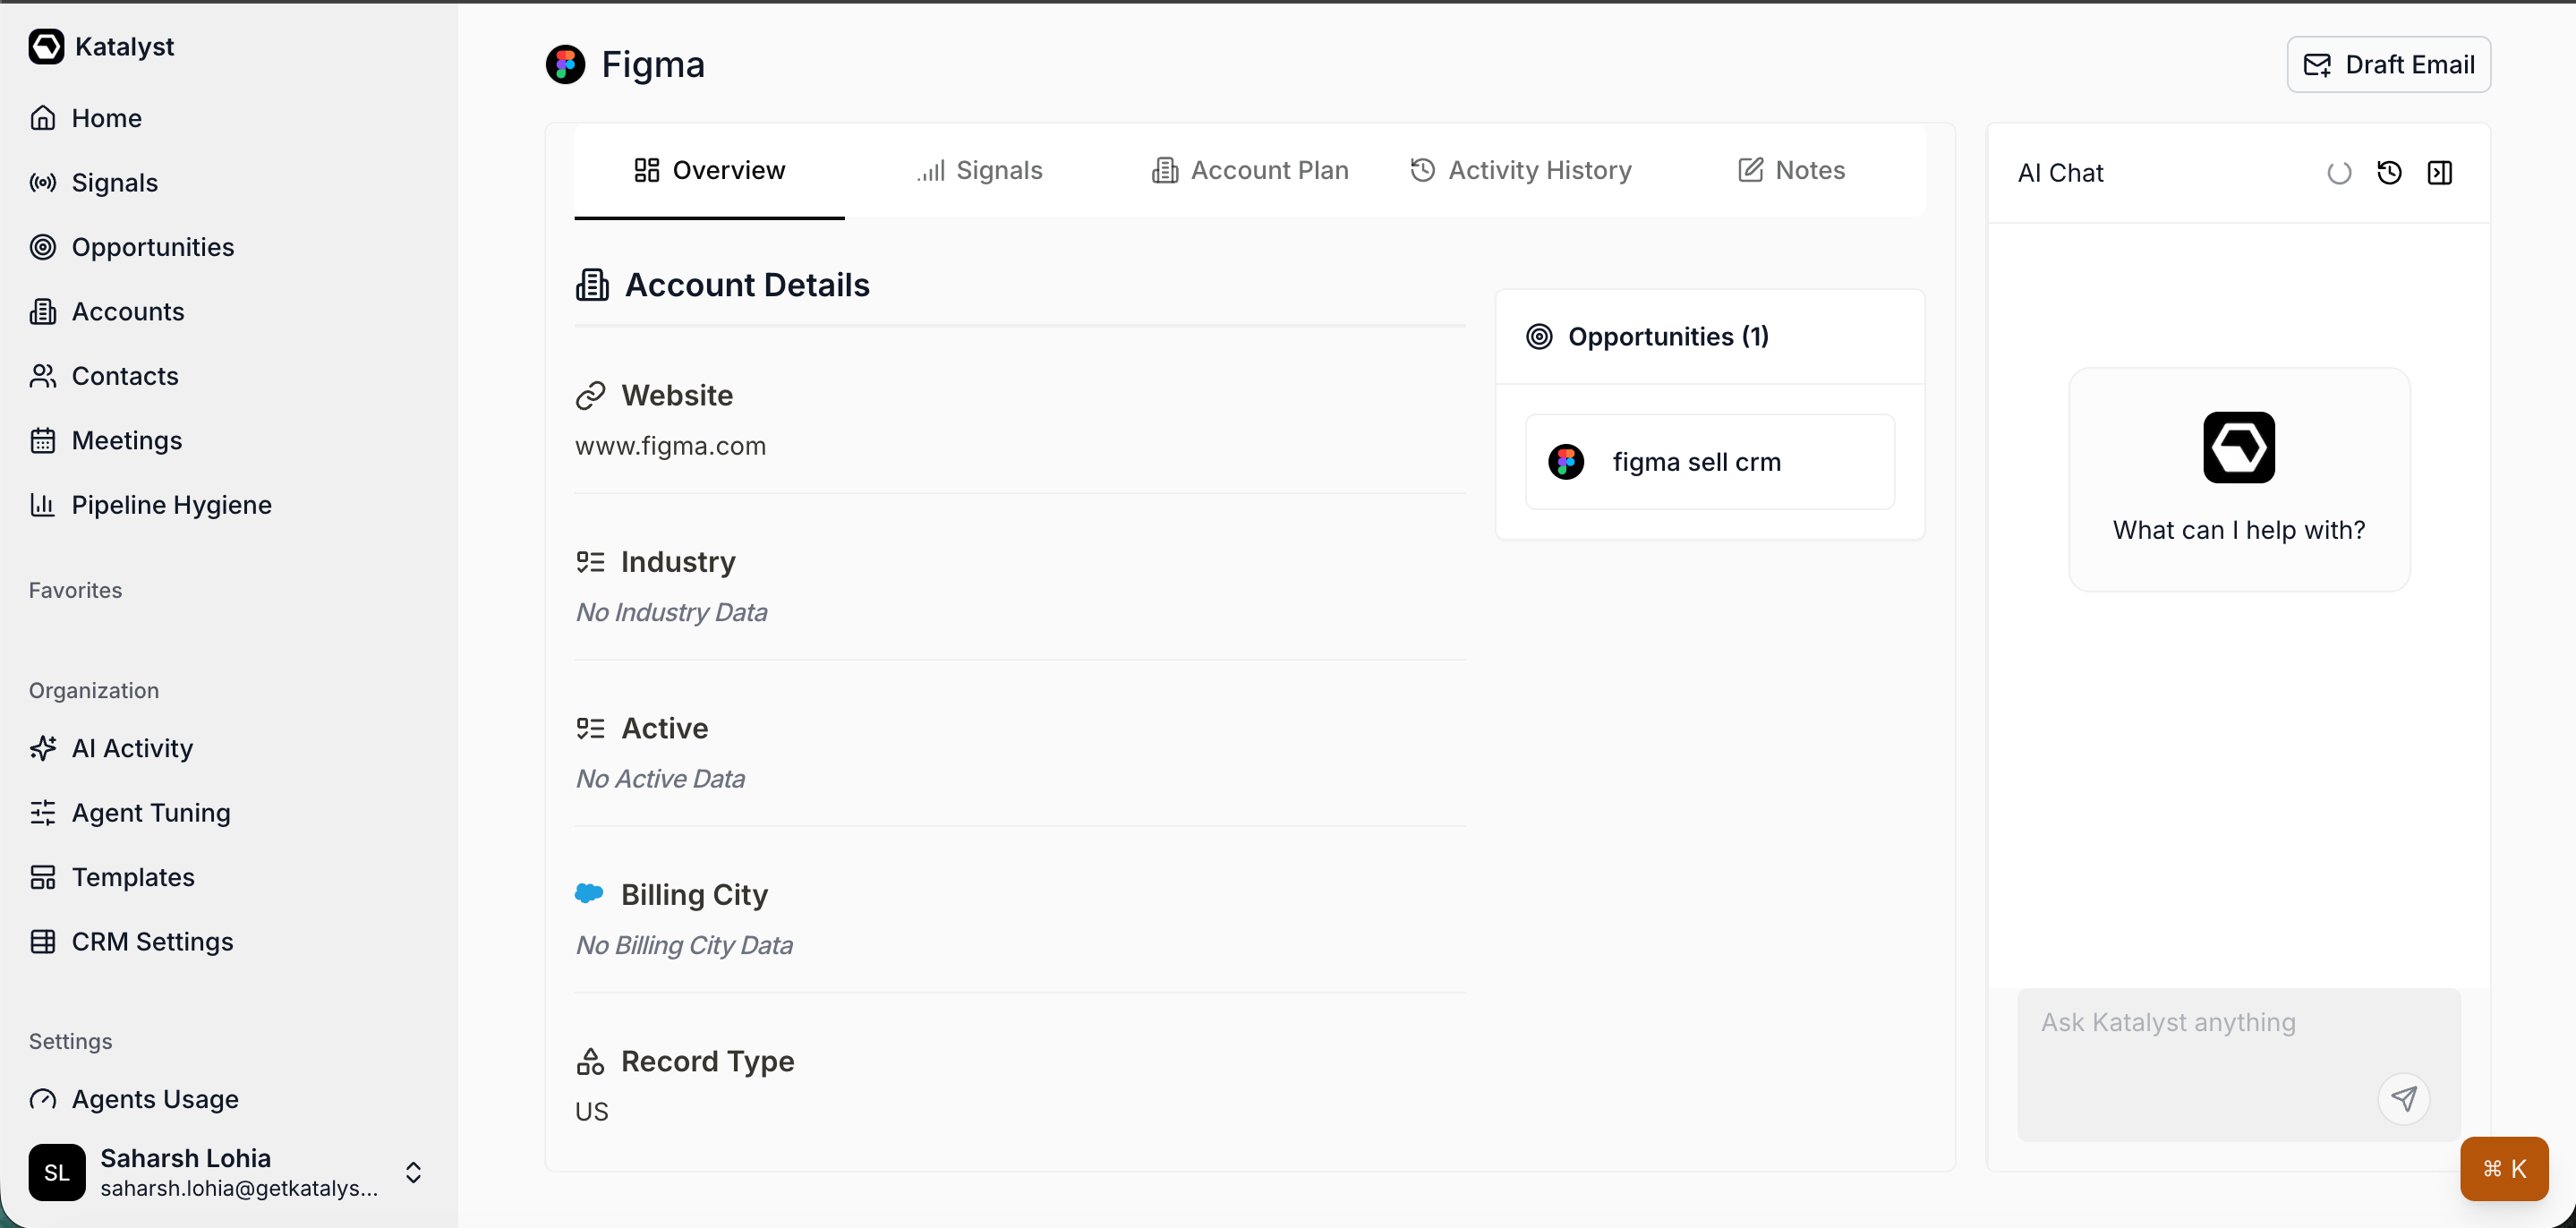2576x1228 pixels.
Task: Click the AI Chat loading spinner icon
Action: pyautogui.click(x=2339, y=172)
